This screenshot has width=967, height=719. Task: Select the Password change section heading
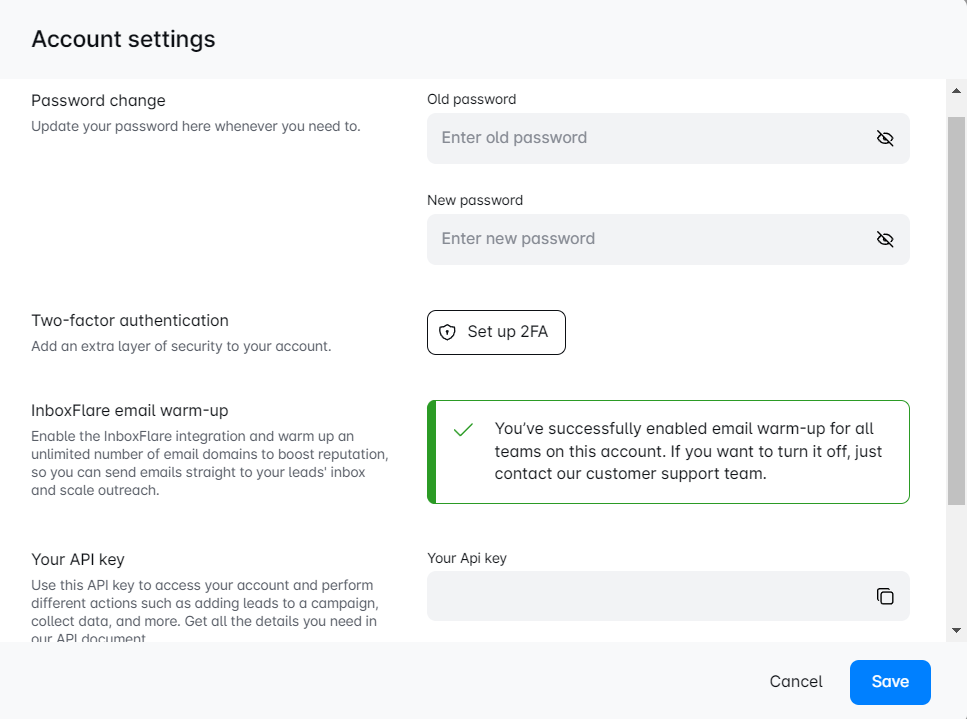98,100
